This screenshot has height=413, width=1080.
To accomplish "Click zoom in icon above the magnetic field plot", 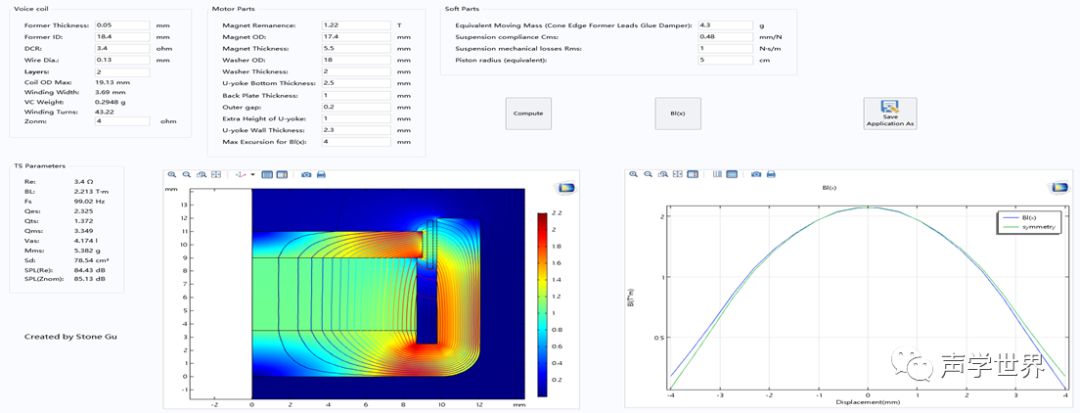I will coord(172,174).
